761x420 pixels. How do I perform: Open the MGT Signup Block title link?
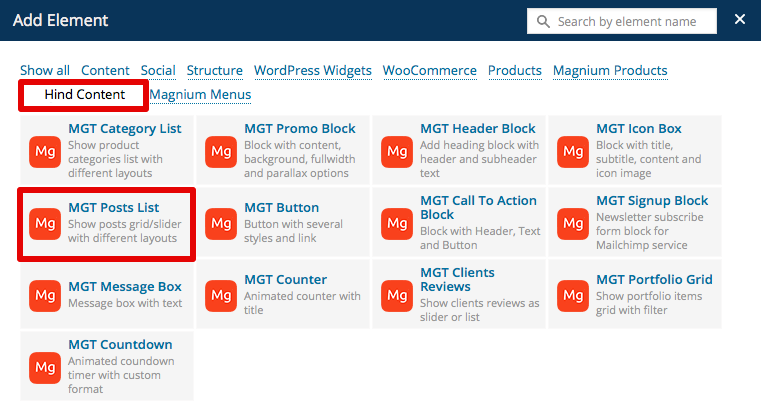point(652,201)
